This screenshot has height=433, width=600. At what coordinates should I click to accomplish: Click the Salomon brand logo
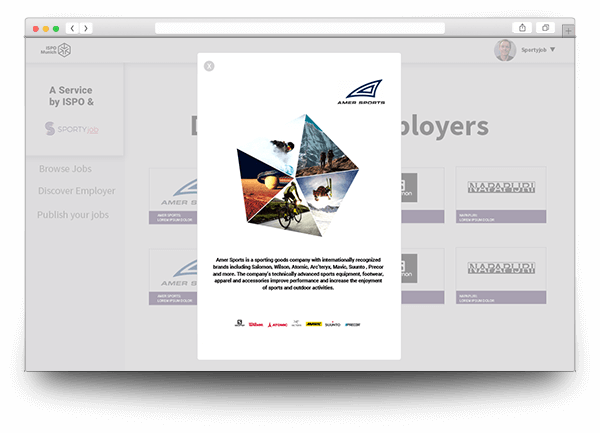point(240,324)
